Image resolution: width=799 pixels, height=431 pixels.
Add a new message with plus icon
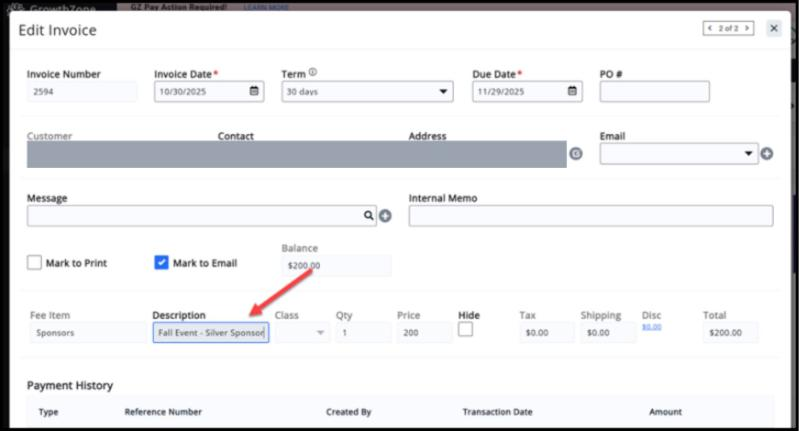pos(385,216)
